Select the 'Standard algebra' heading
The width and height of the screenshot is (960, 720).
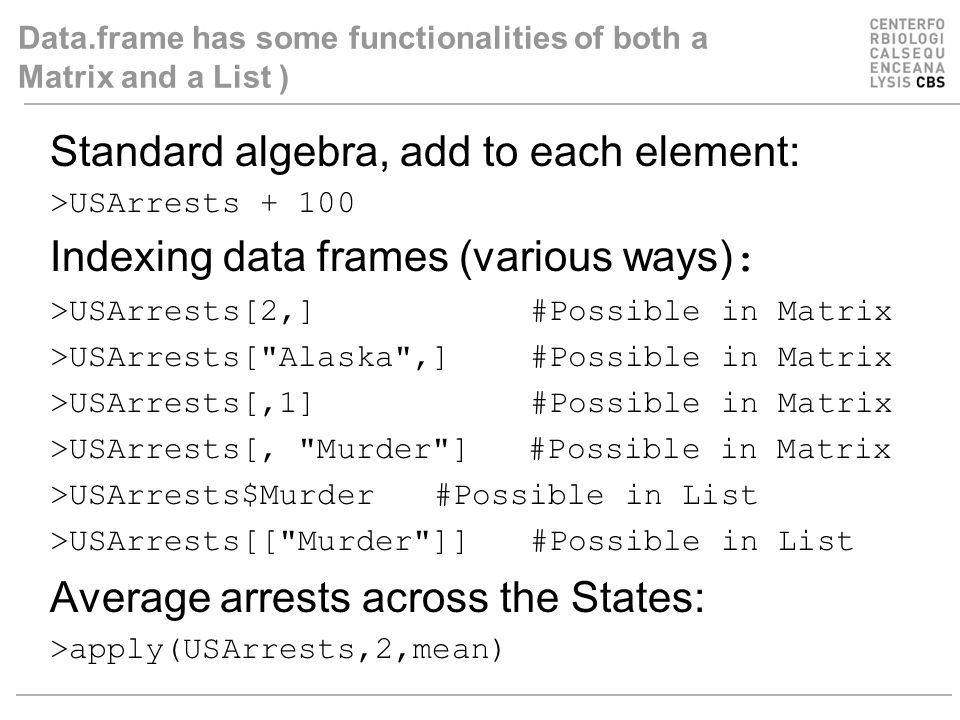pos(425,151)
